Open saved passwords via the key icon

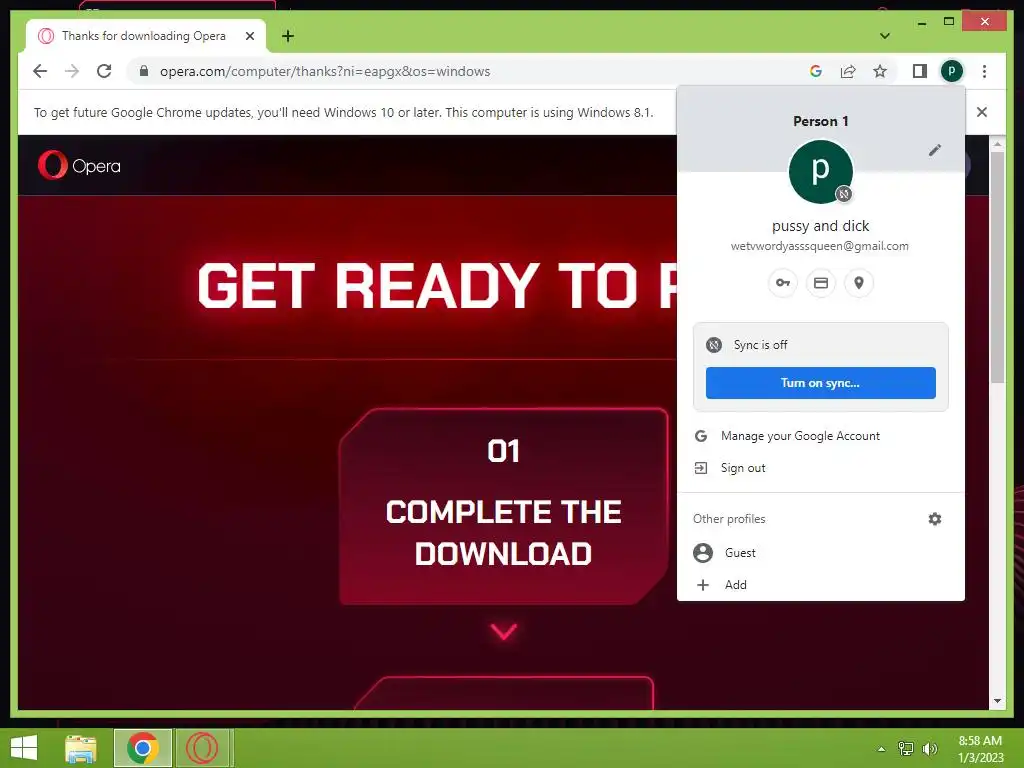tap(782, 283)
